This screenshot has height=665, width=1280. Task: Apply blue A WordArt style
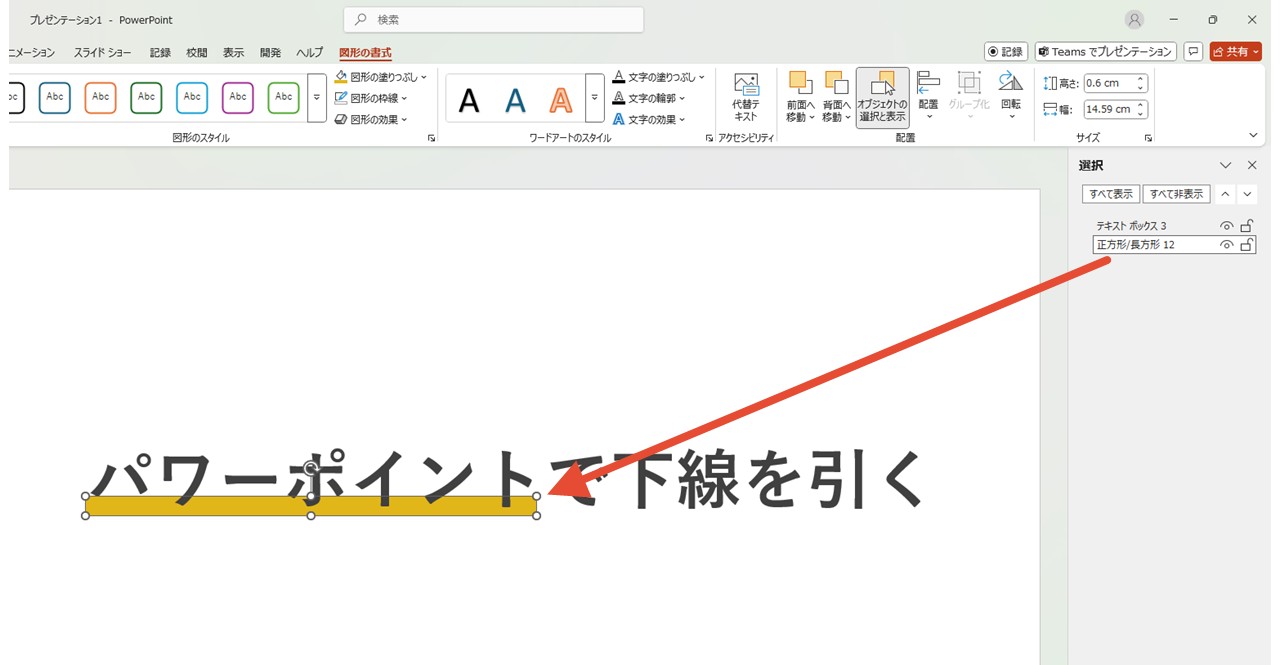[515, 99]
